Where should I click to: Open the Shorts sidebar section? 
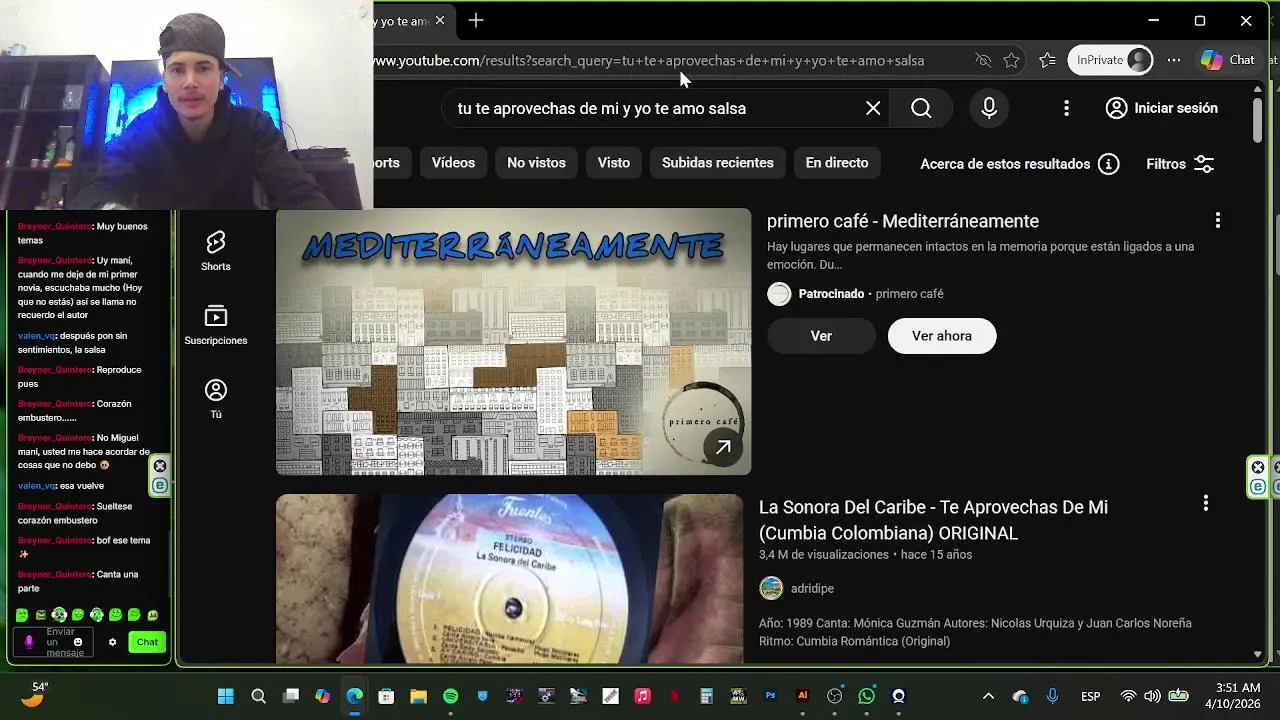[x=215, y=251]
